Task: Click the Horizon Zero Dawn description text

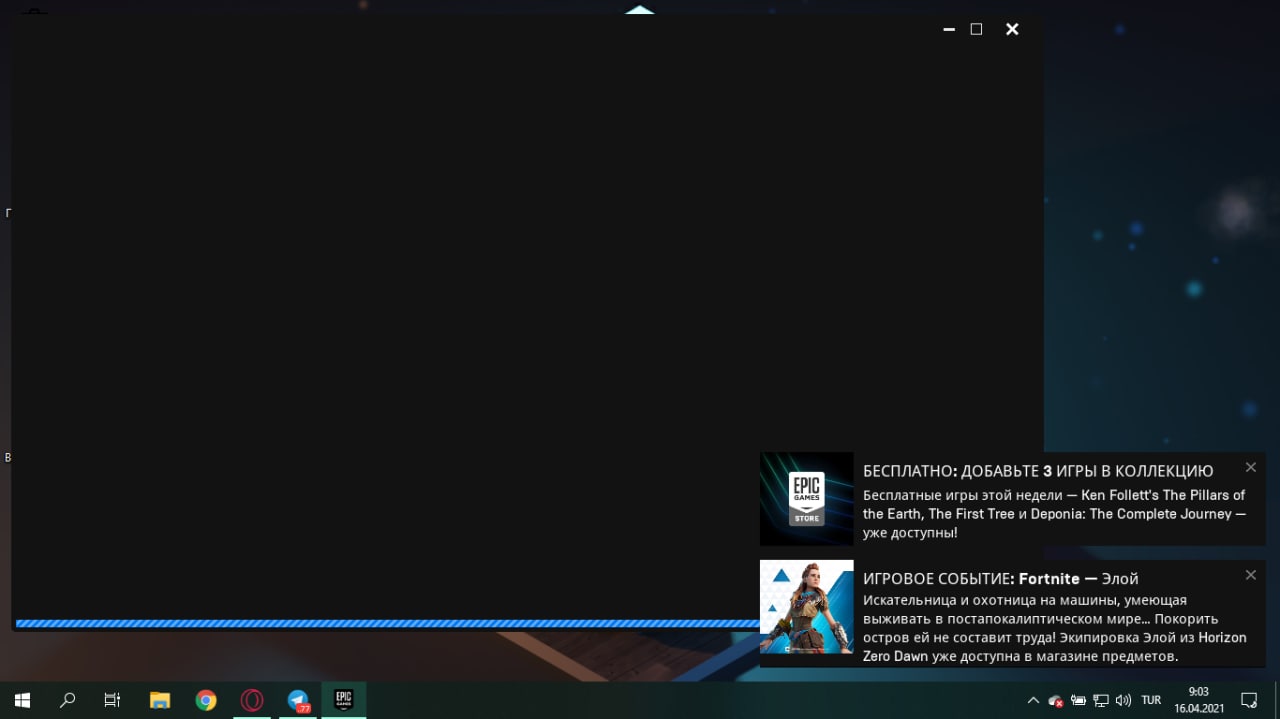Action: (1055, 628)
